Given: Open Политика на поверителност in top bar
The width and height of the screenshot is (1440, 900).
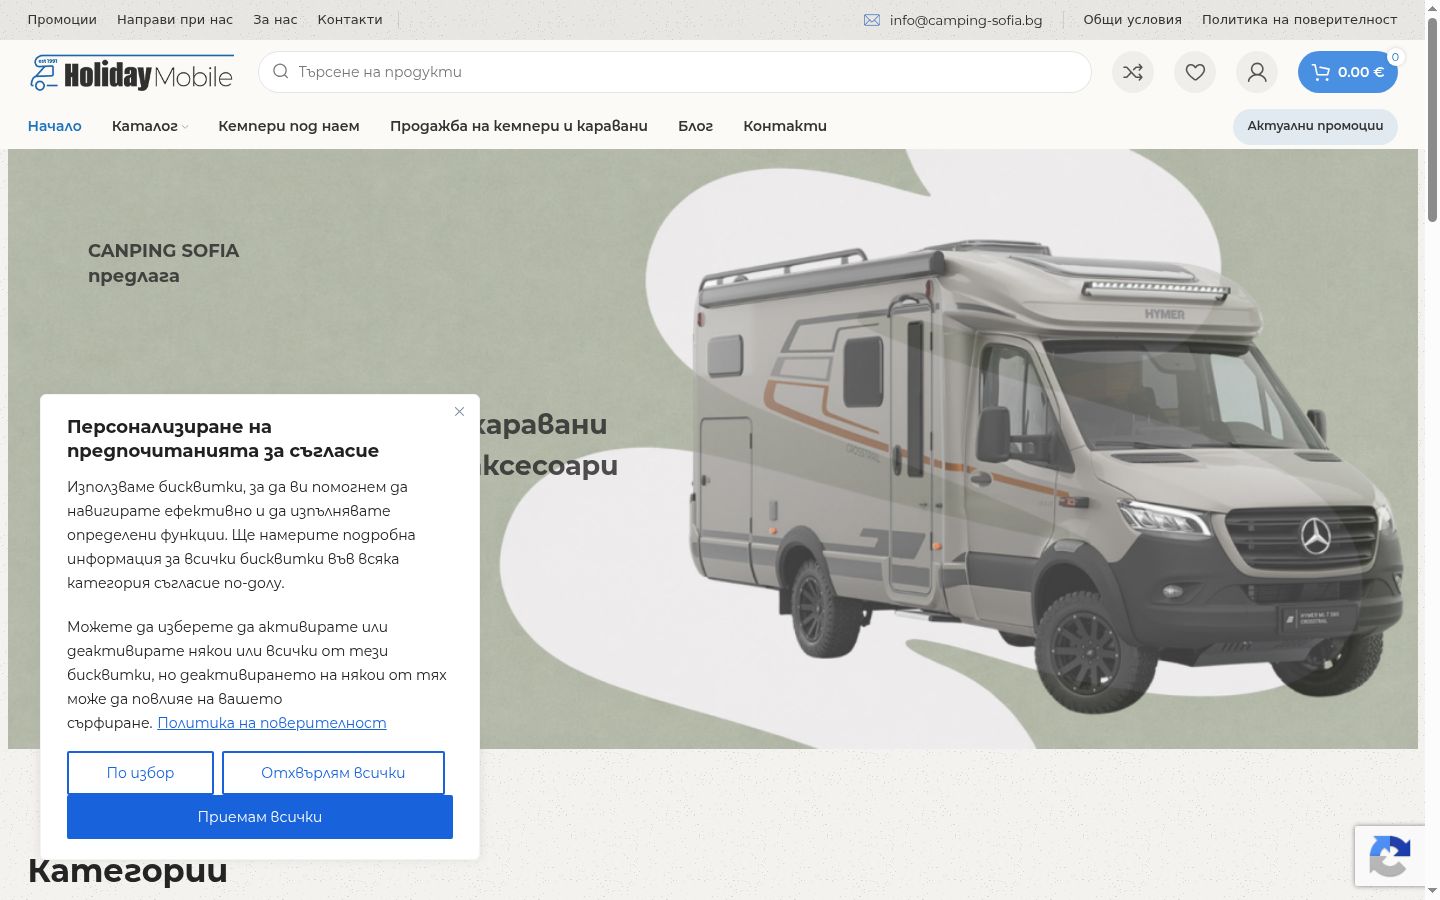Looking at the screenshot, I should 1300,20.
